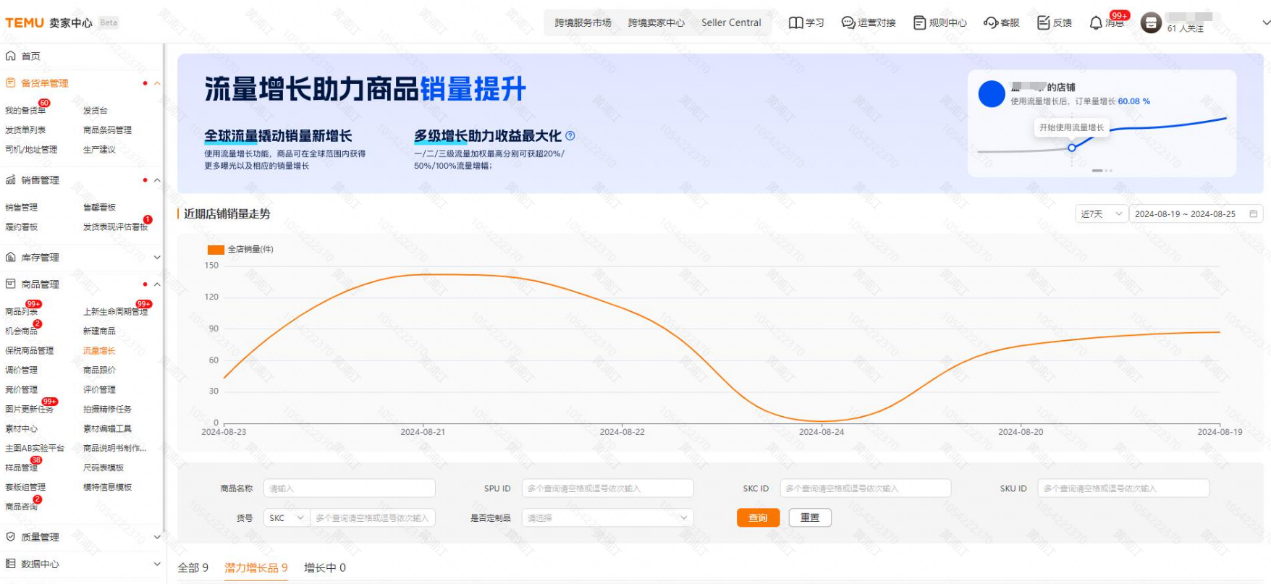
Task: Click the orange 查询 button
Action: pyautogui.click(x=757, y=518)
